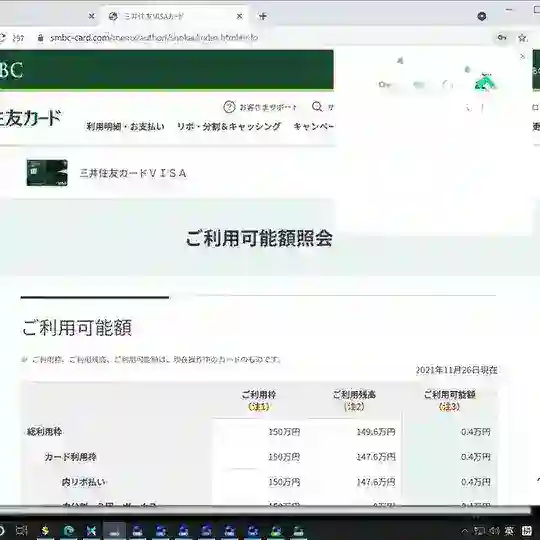Screen dimensions: 540x540
Task: Open the 利用明細・お支払い menu
Action: [x=125, y=126]
